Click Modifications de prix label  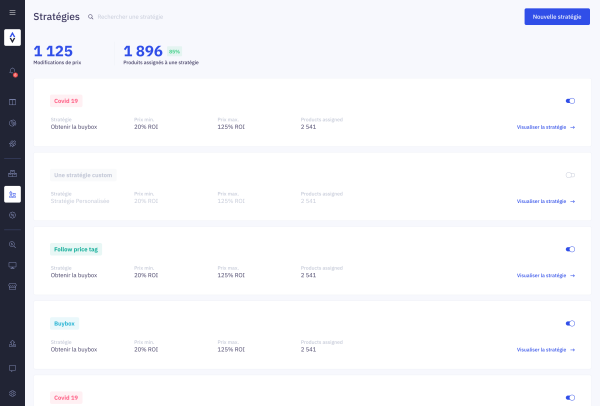[57, 62]
